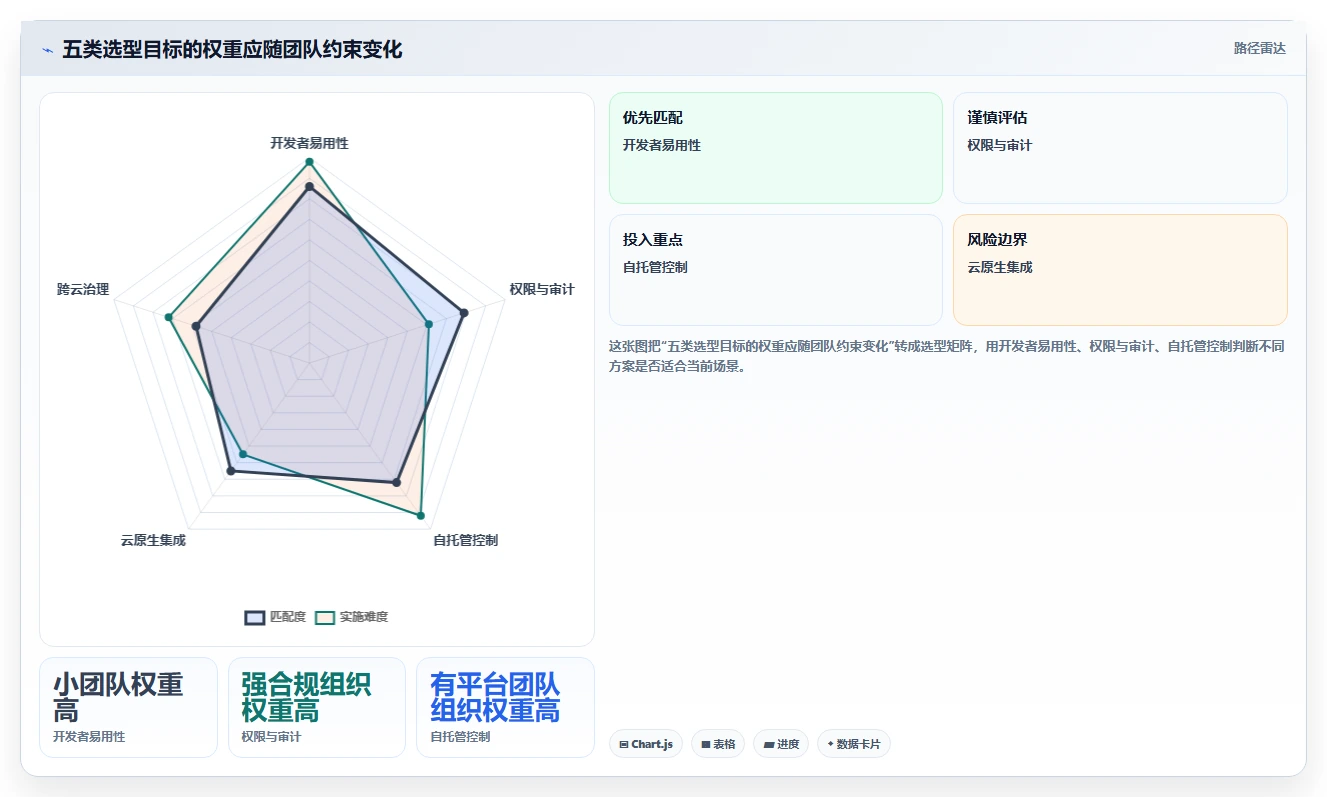Click the 路径雷达 label in header

(1259, 48)
